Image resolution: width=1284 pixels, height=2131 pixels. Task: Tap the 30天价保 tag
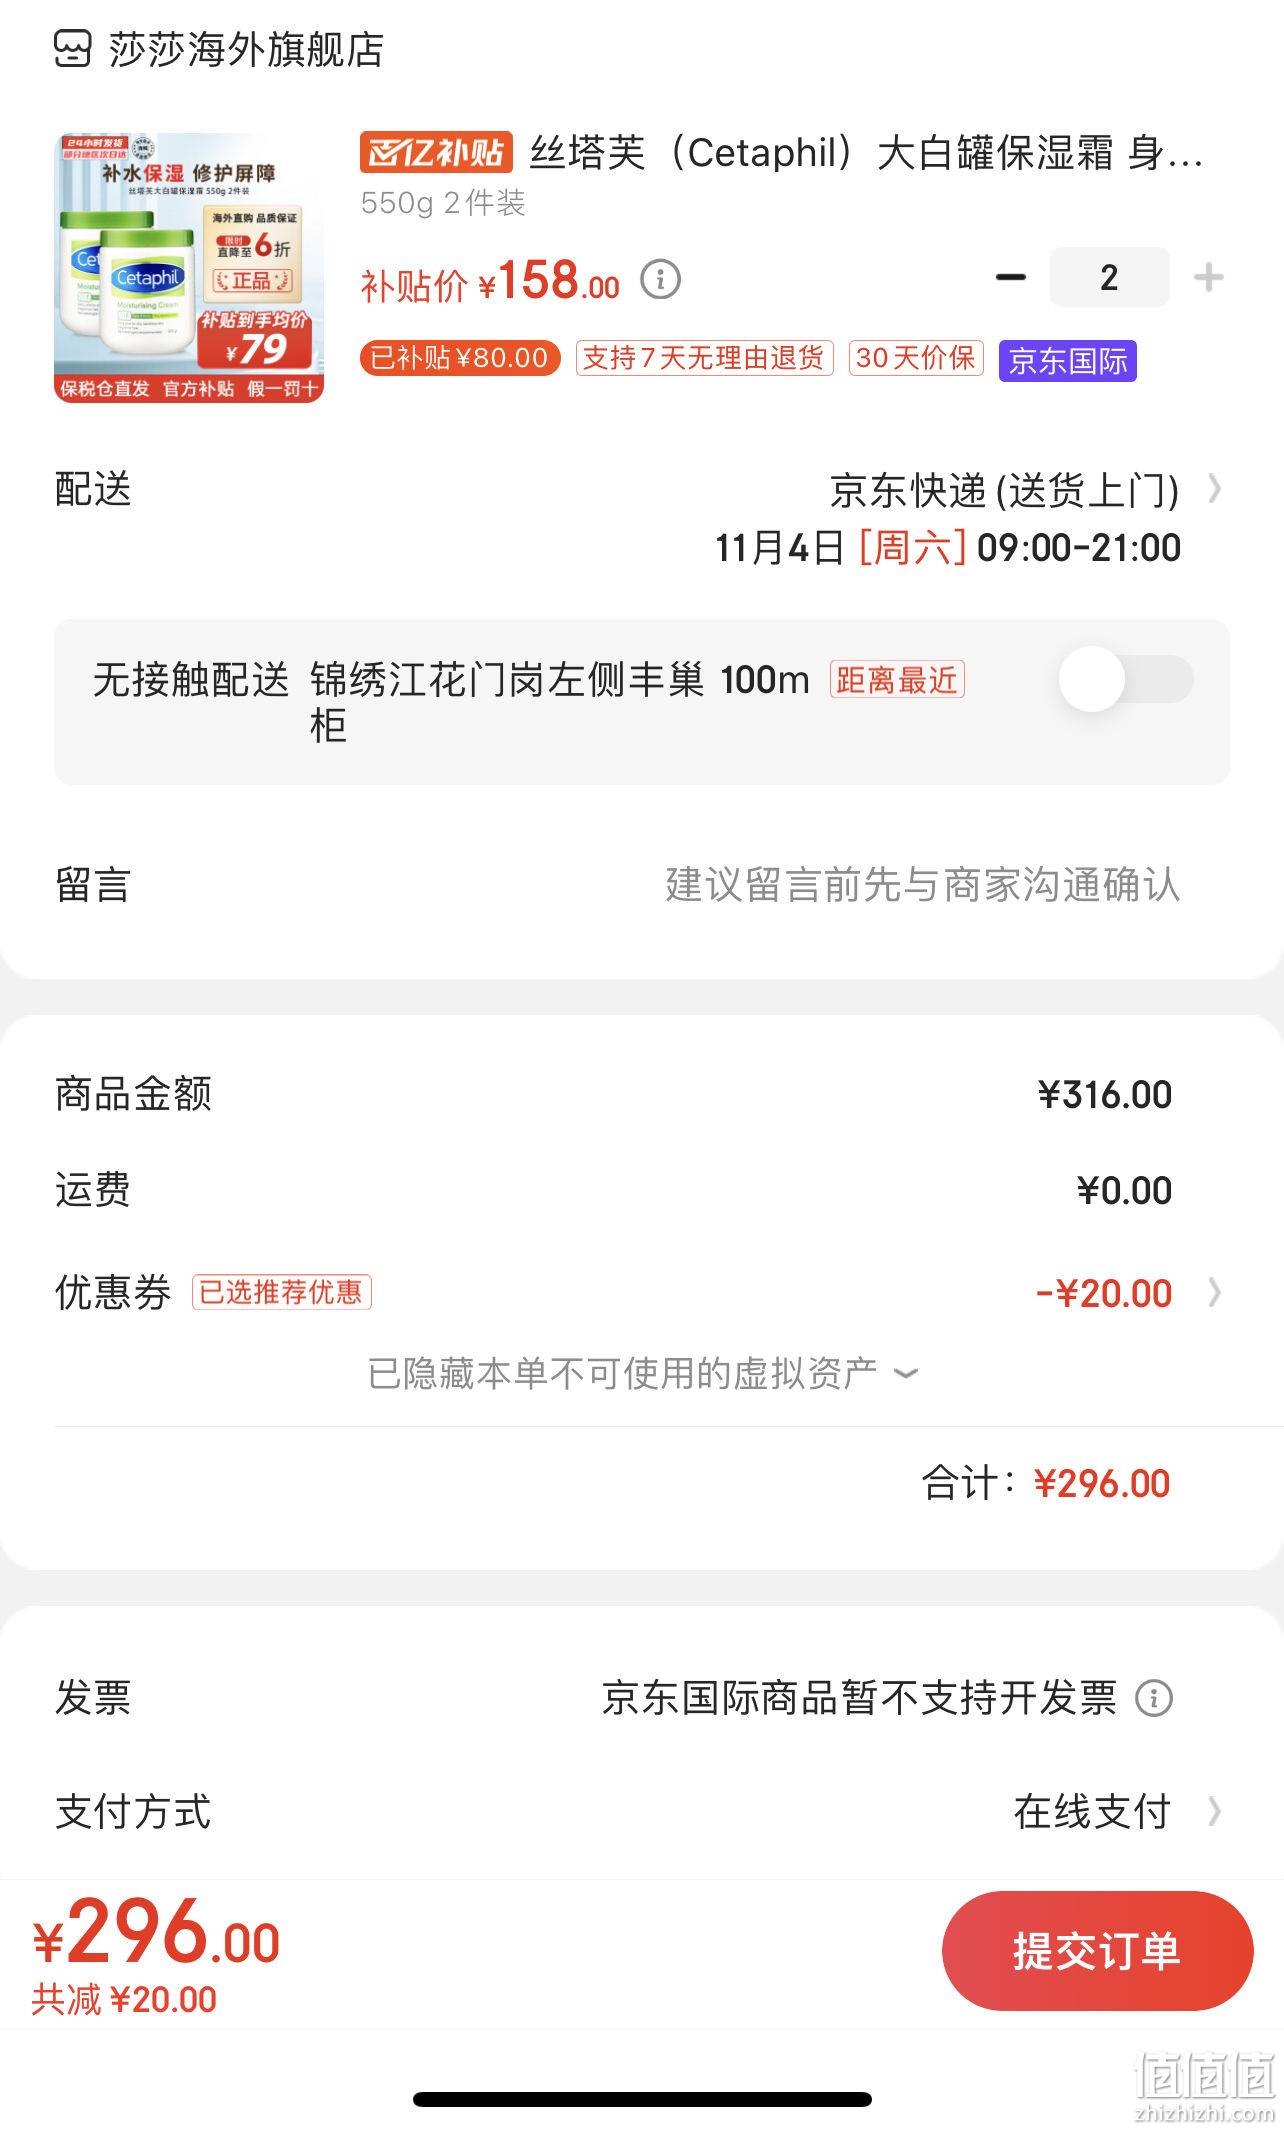pos(916,358)
